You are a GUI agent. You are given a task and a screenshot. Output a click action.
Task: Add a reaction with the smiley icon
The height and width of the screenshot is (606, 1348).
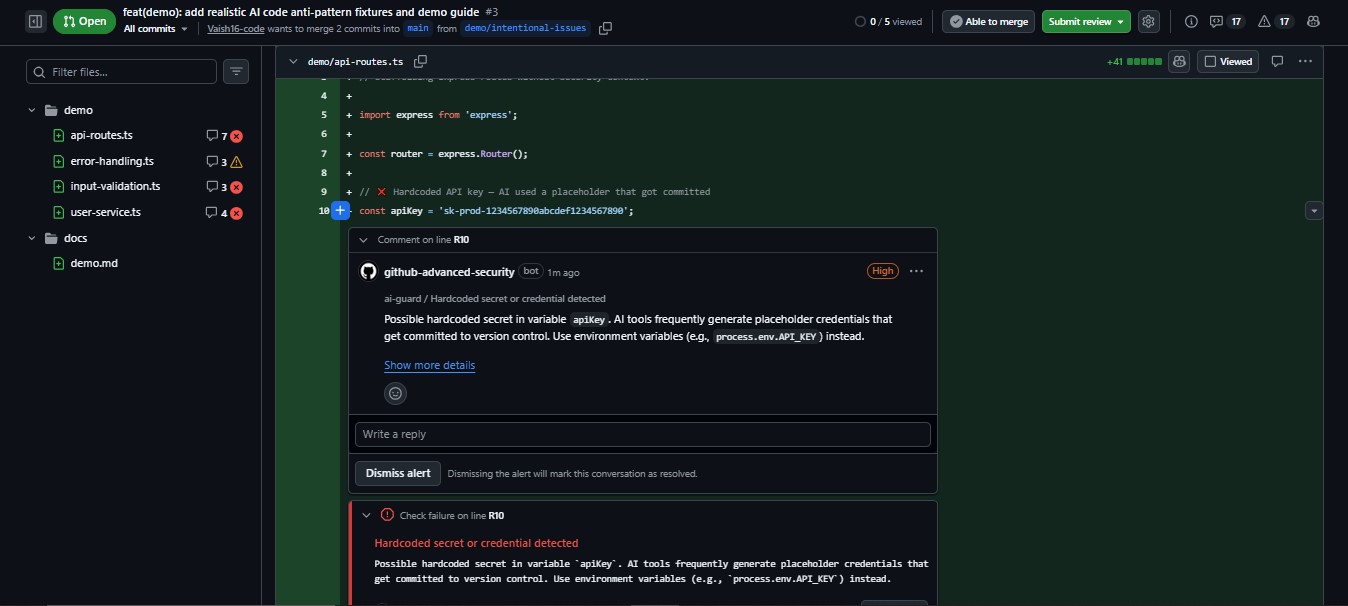tap(395, 394)
